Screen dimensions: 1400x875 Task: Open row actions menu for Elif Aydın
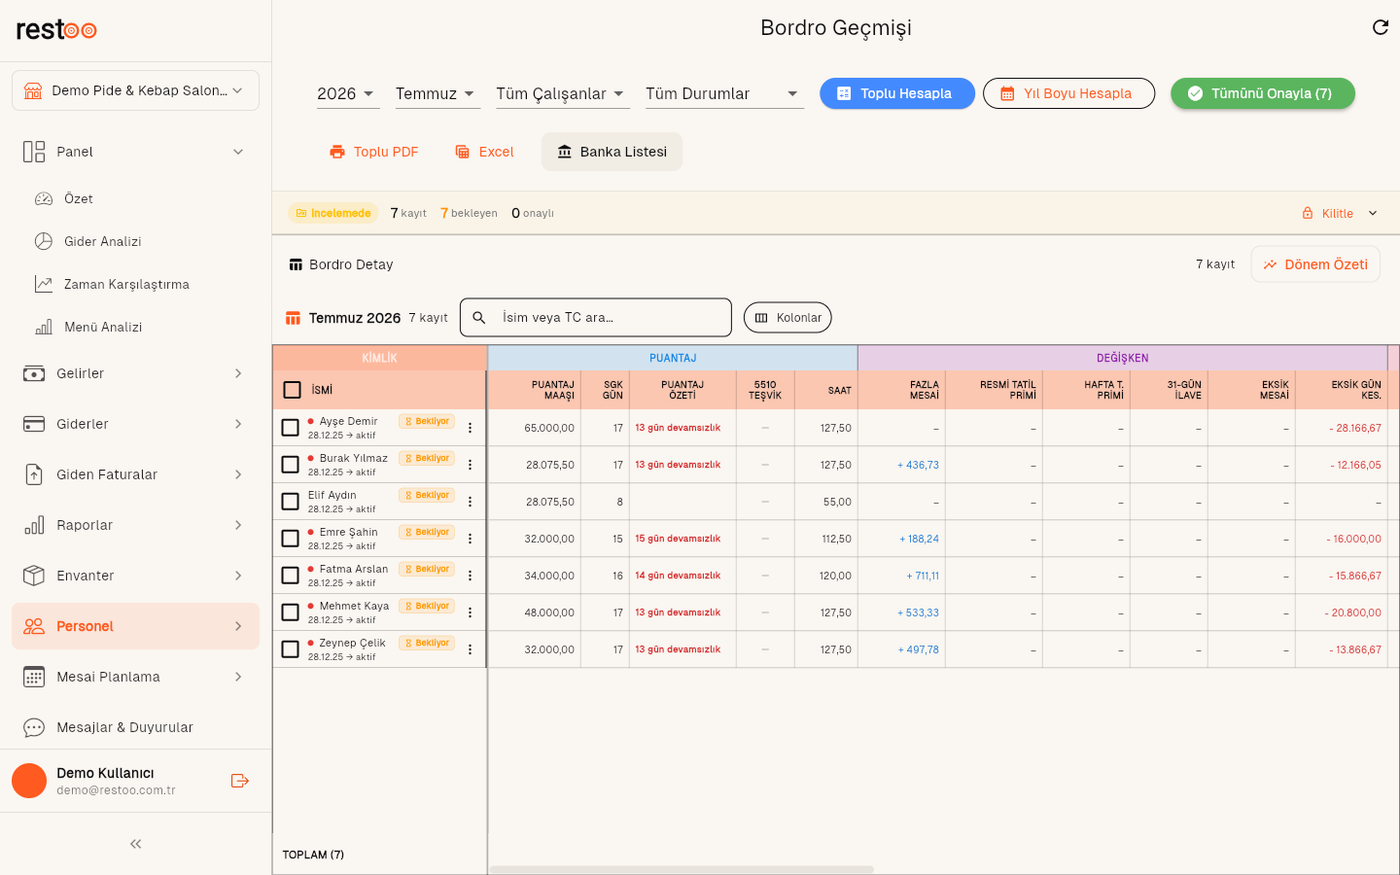pos(470,502)
